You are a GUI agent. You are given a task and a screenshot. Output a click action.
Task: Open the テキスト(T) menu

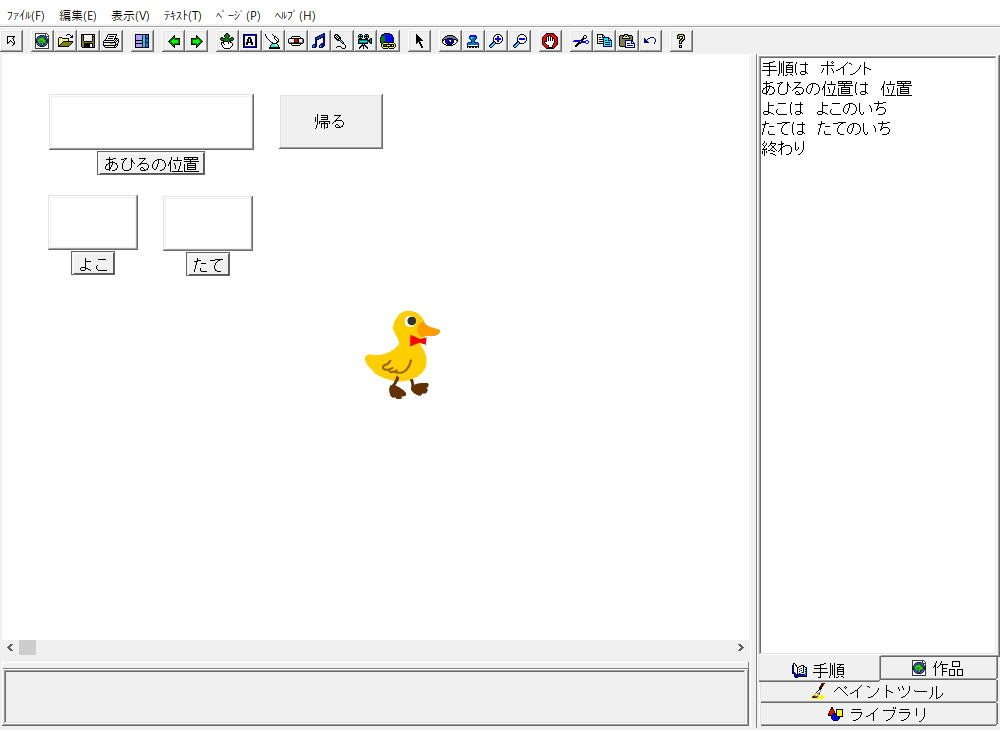pos(182,15)
